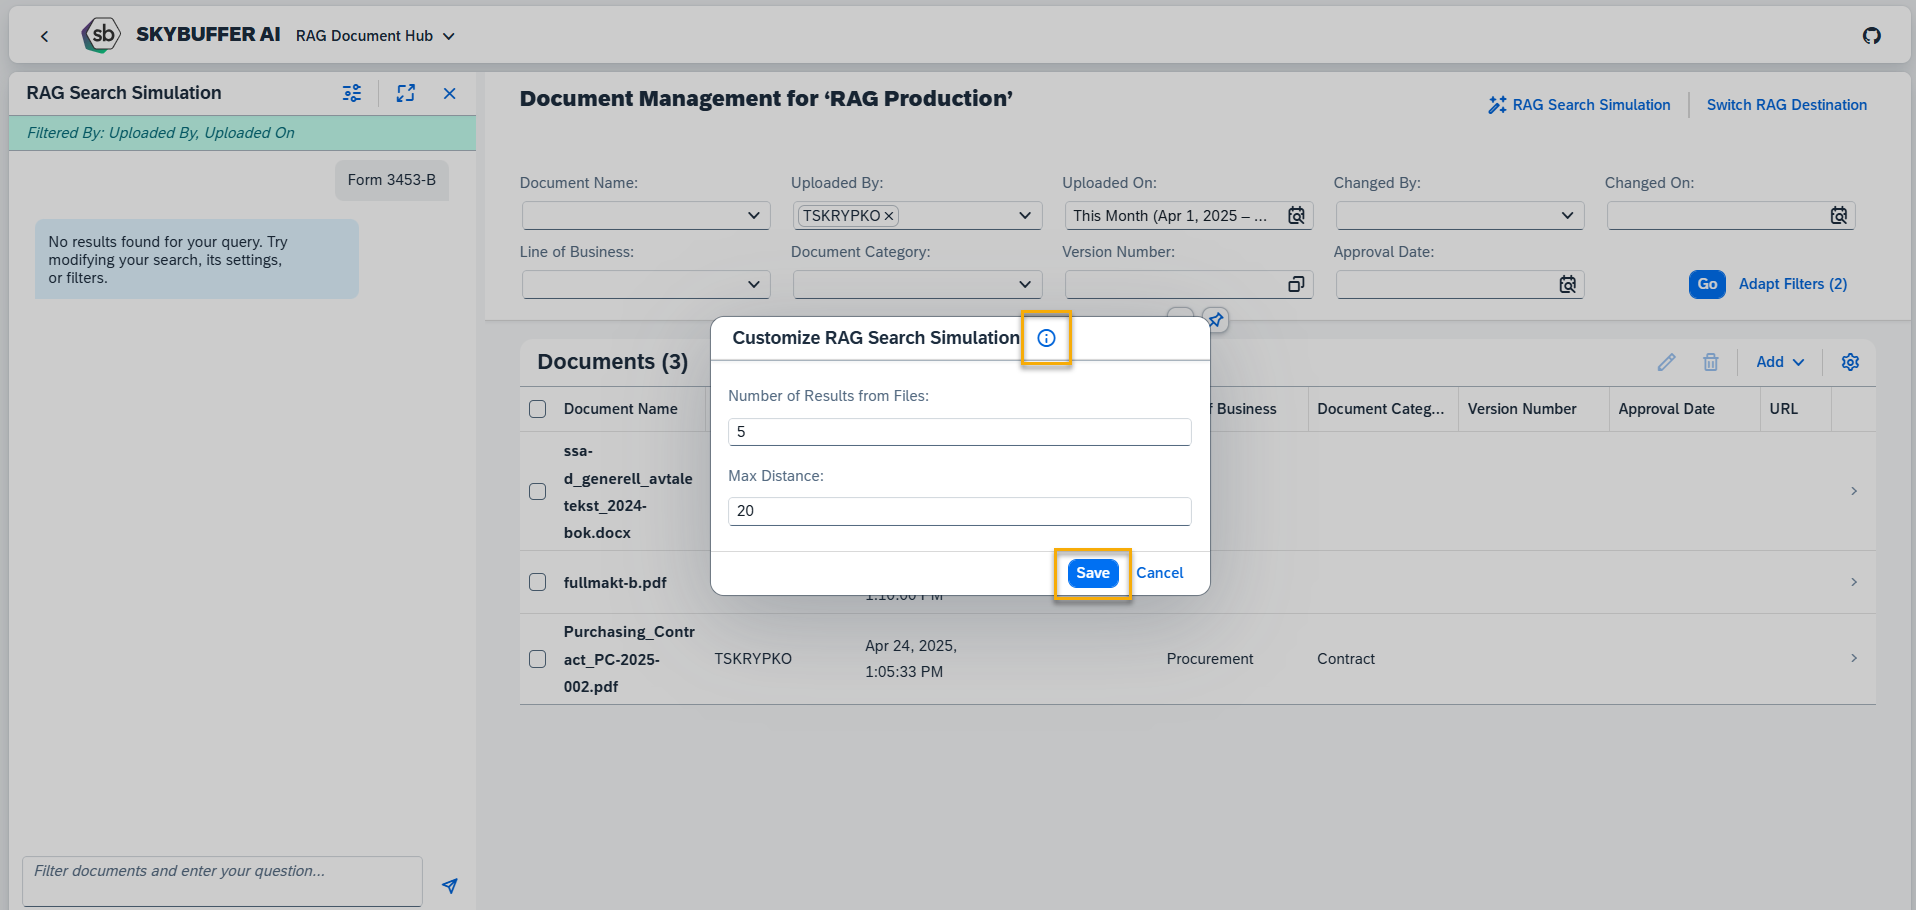
Task: Expand RAG Search Simulation panel to fullscreen
Action: coord(405,93)
